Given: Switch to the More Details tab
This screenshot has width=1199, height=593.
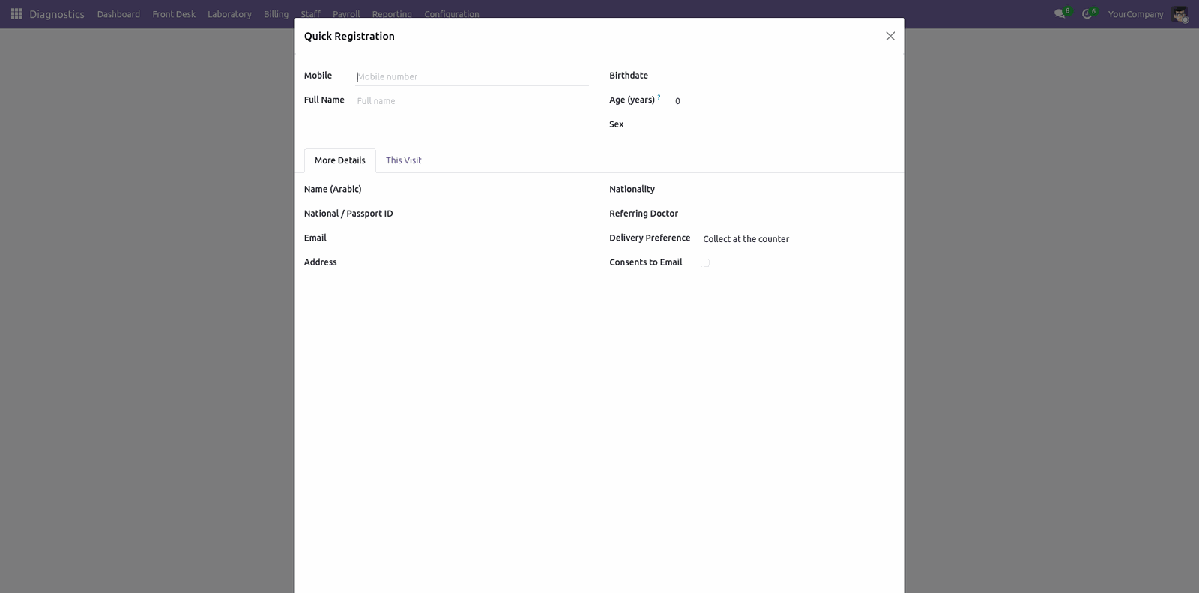Looking at the screenshot, I should point(340,160).
